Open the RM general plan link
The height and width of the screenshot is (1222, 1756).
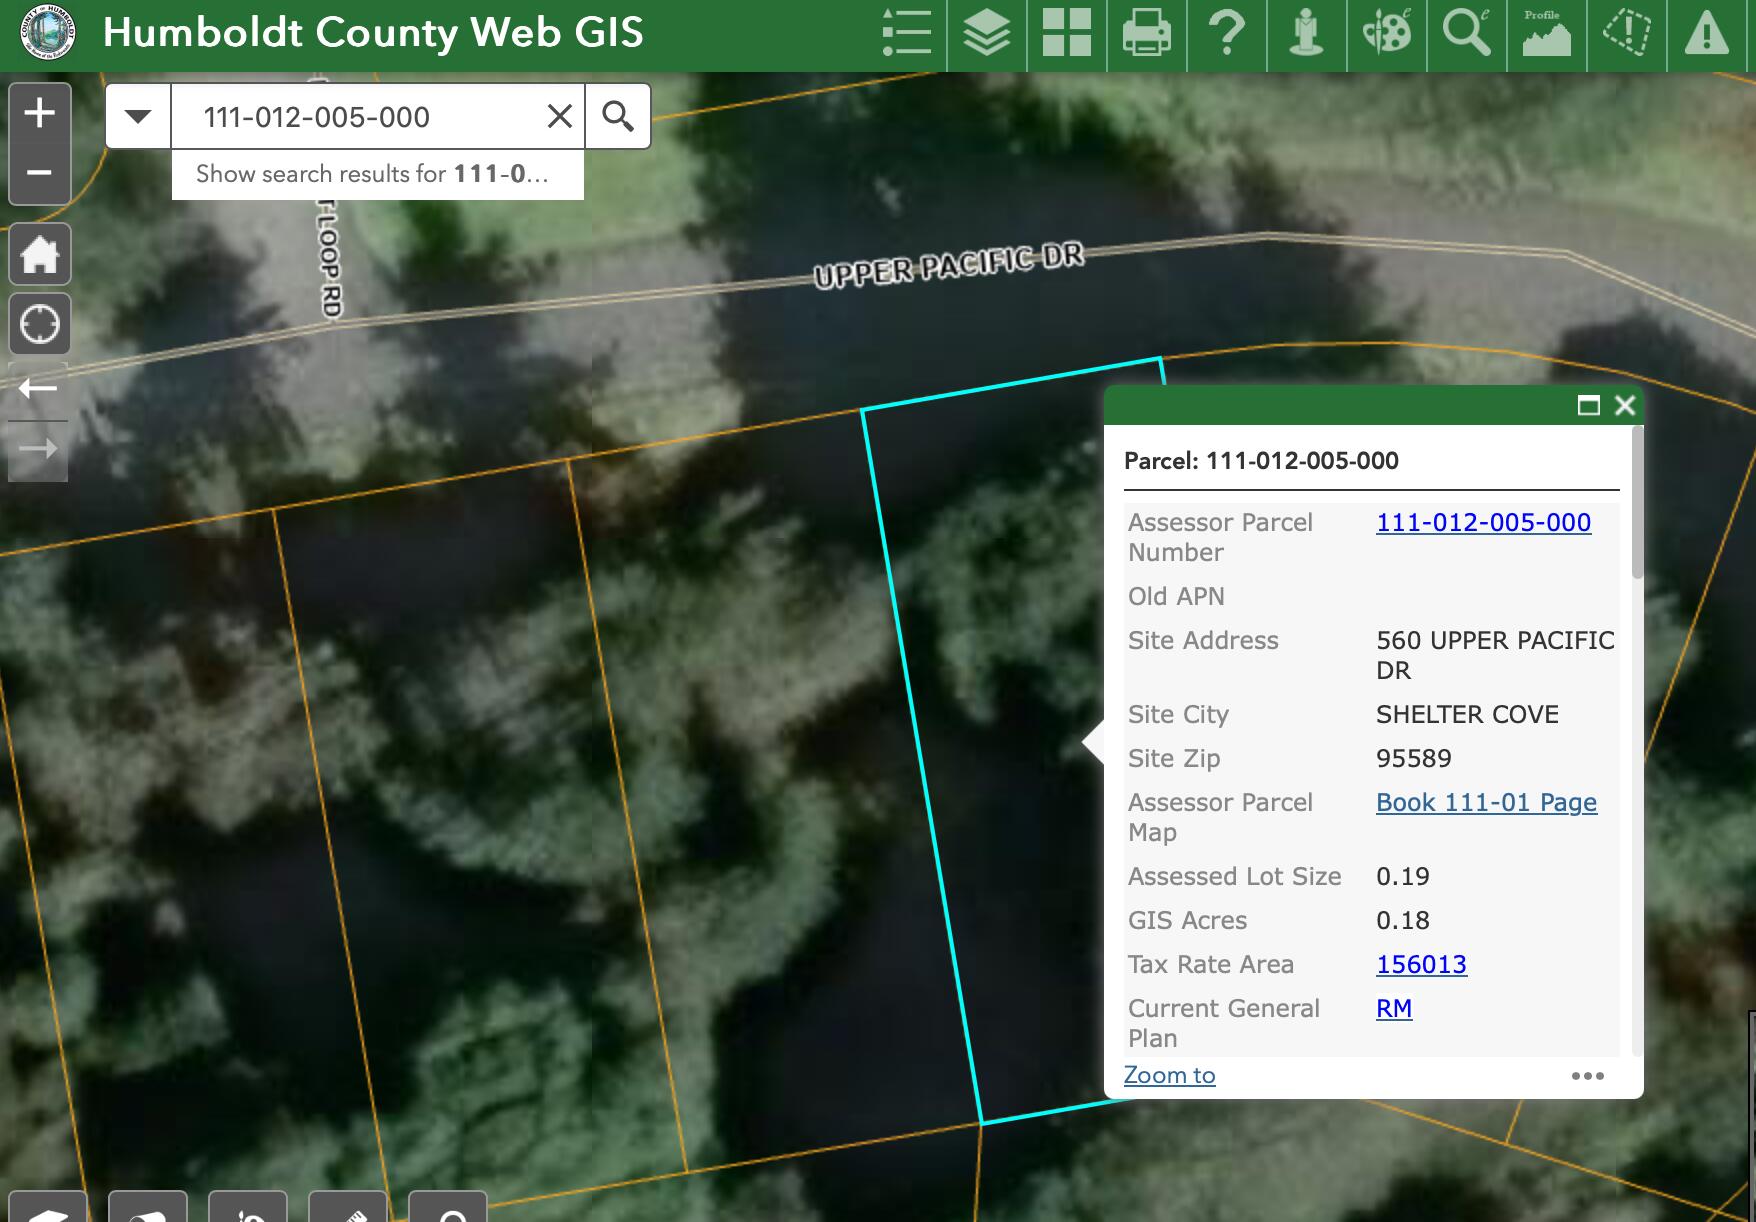[x=1394, y=1008]
